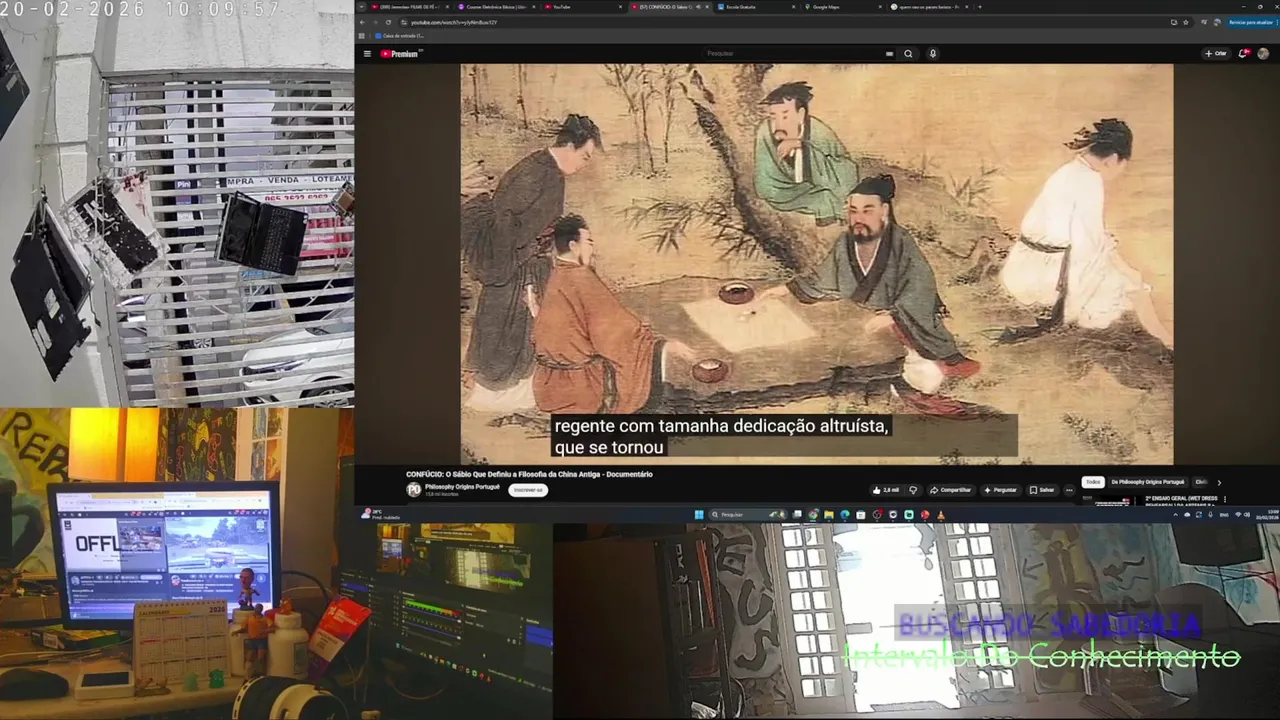Open Microsoft Store from the taskbar
The height and width of the screenshot is (720, 1280).
(x=861, y=515)
